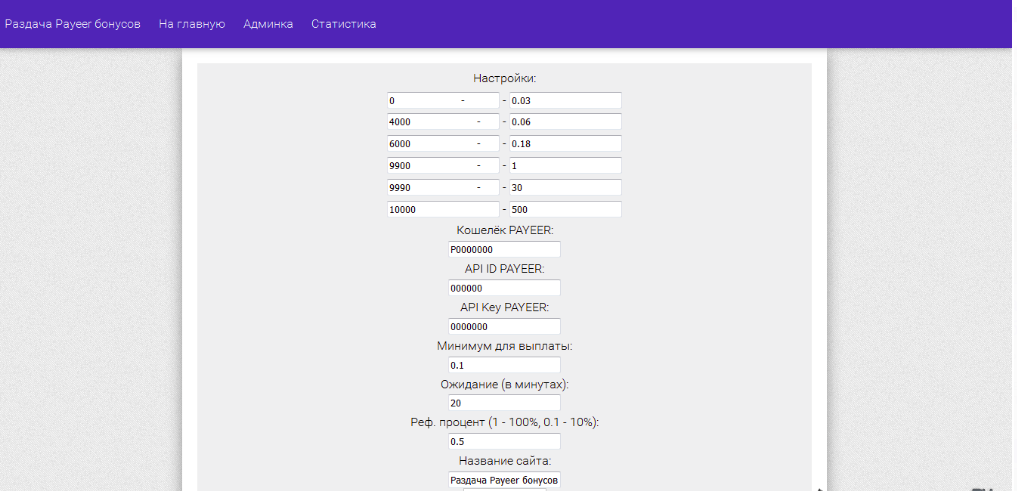Click the range field containing 10000
This screenshot has height=491, width=1017.
pyautogui.click(x=444, y=210)
